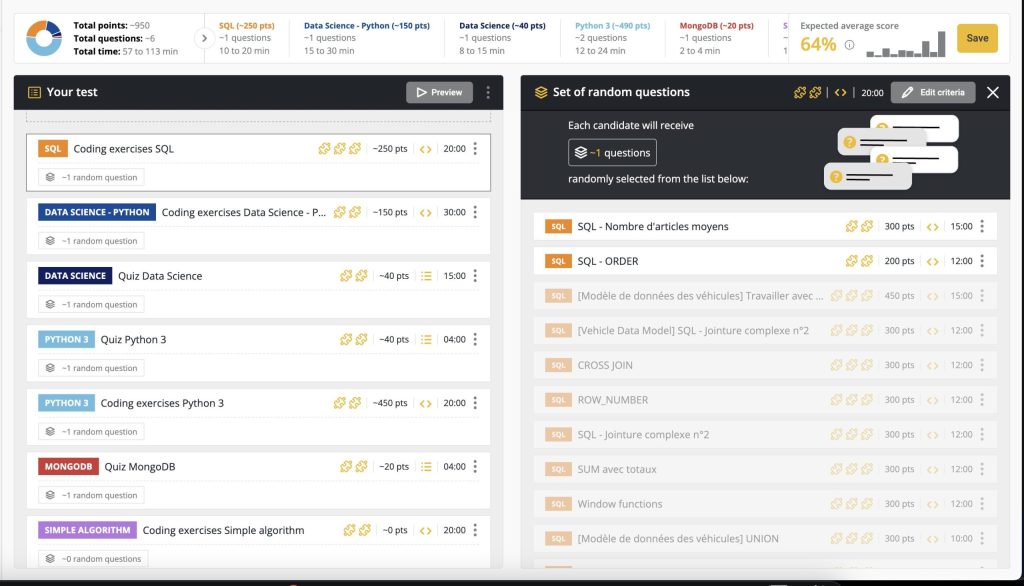Select the SQL - Nombre d'articles moyens question
Viewport: 1024px width, 586px height.
point(765,227)
